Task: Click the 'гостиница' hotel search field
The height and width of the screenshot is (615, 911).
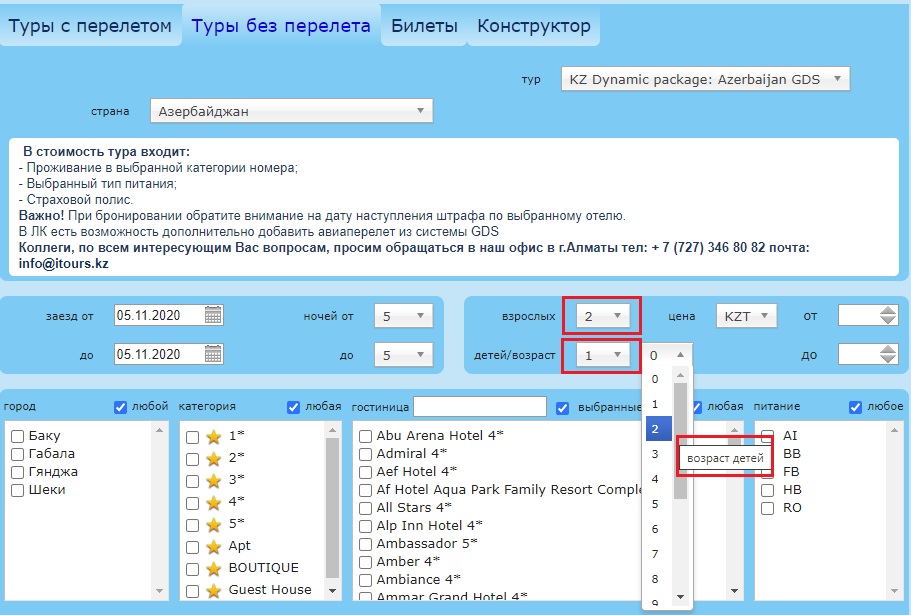Action: 480,407
